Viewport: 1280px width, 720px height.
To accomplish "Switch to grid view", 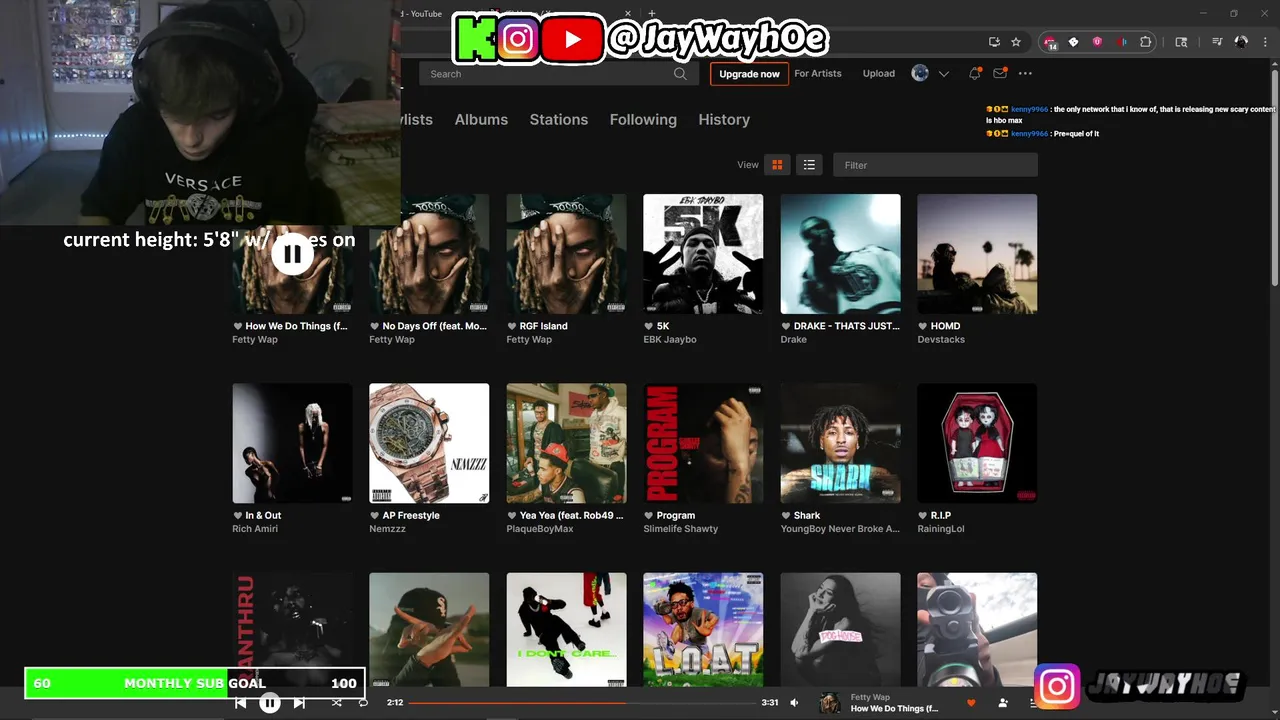I will 777,165.
